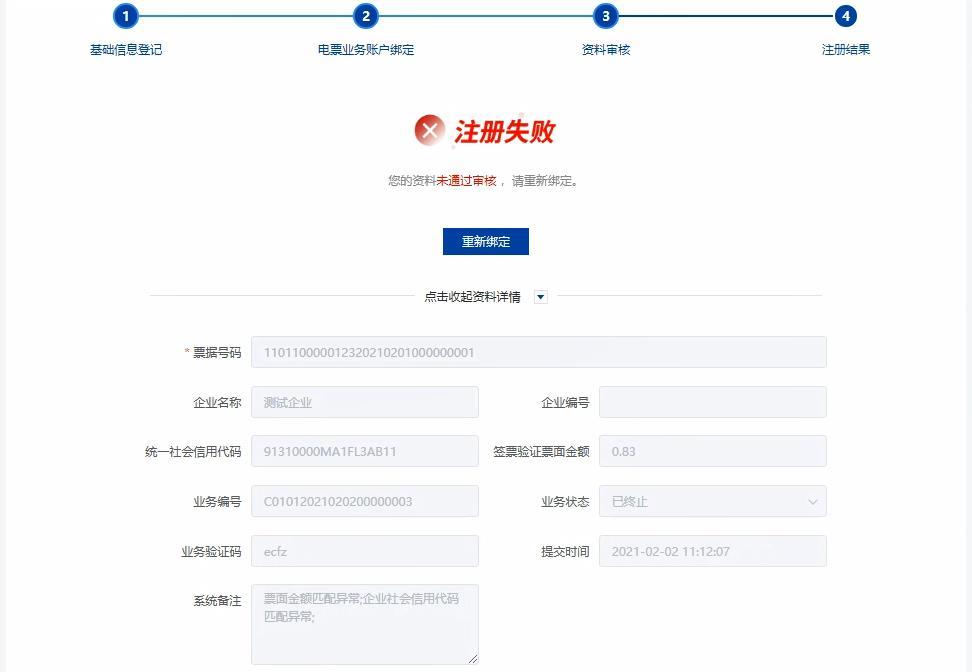Viewport: 972px width, 672px height.
Task: Click the 提交时间 field showing 2021-02-02
Action: (x=712, y=551)
